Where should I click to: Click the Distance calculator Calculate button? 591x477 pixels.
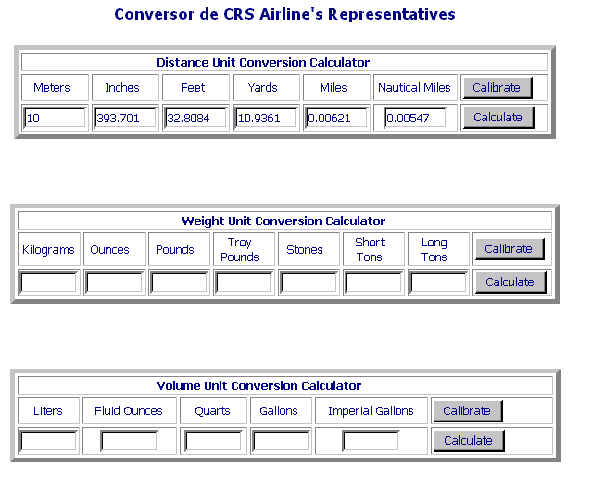(x=498, y=118)
